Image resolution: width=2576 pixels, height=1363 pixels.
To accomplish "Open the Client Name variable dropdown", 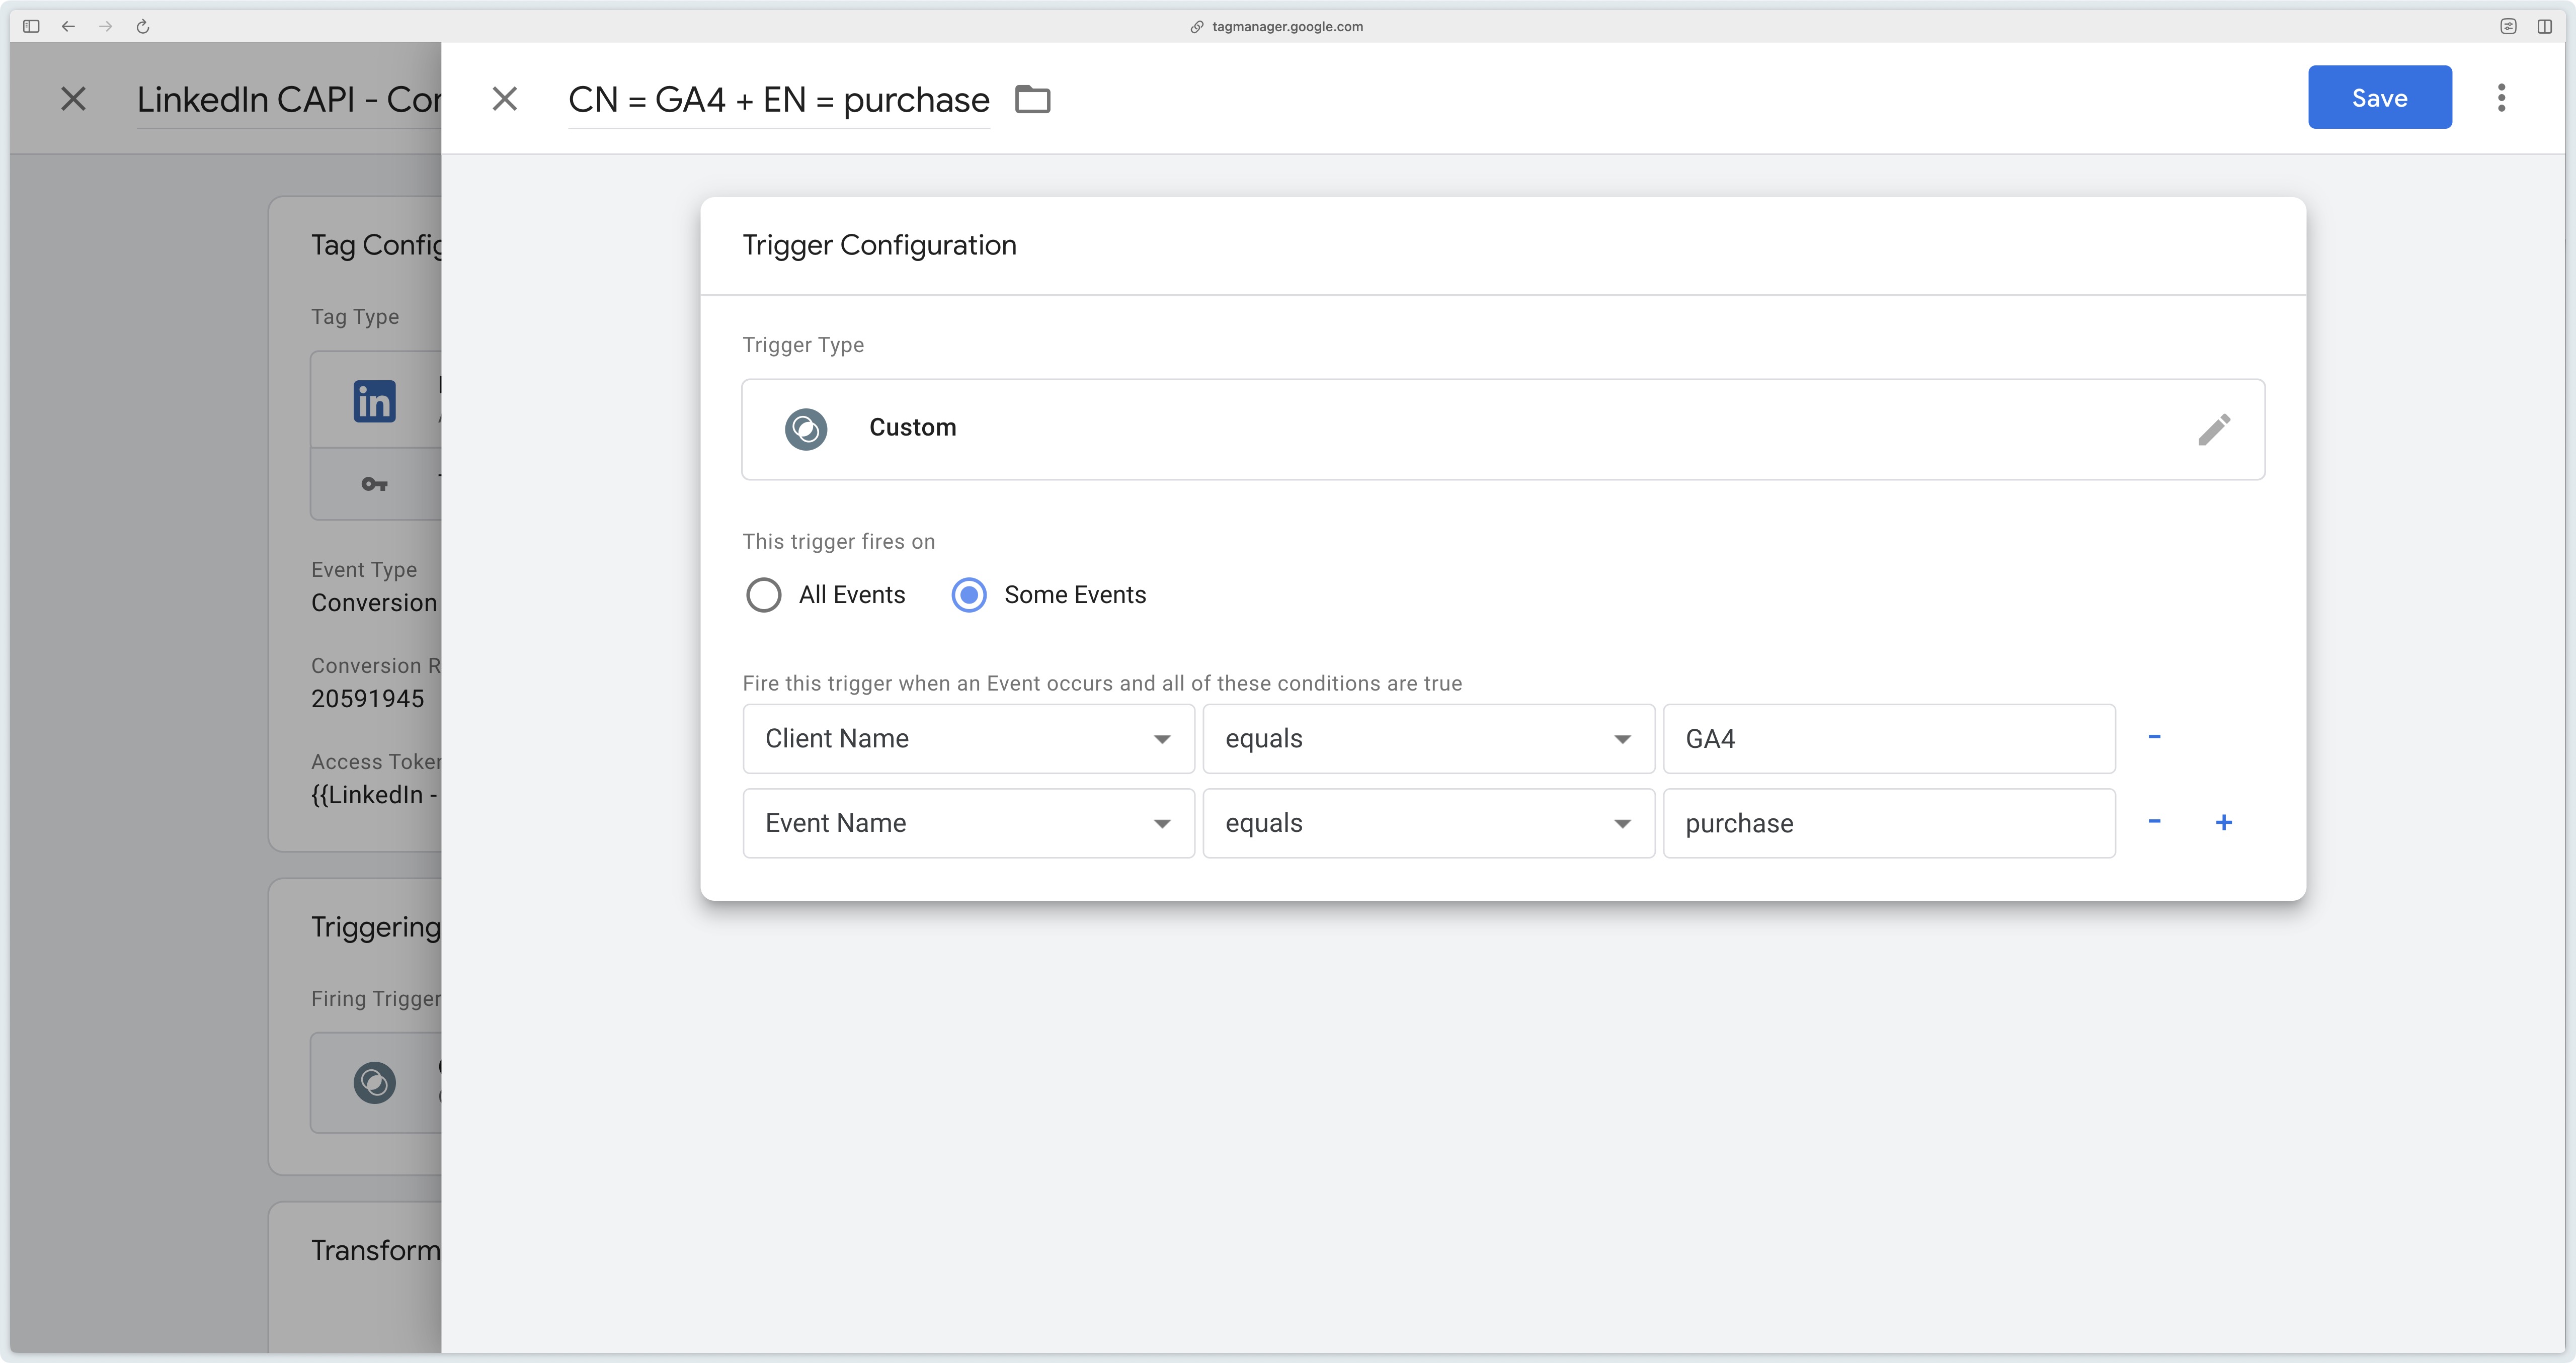I will pos(968,738).
